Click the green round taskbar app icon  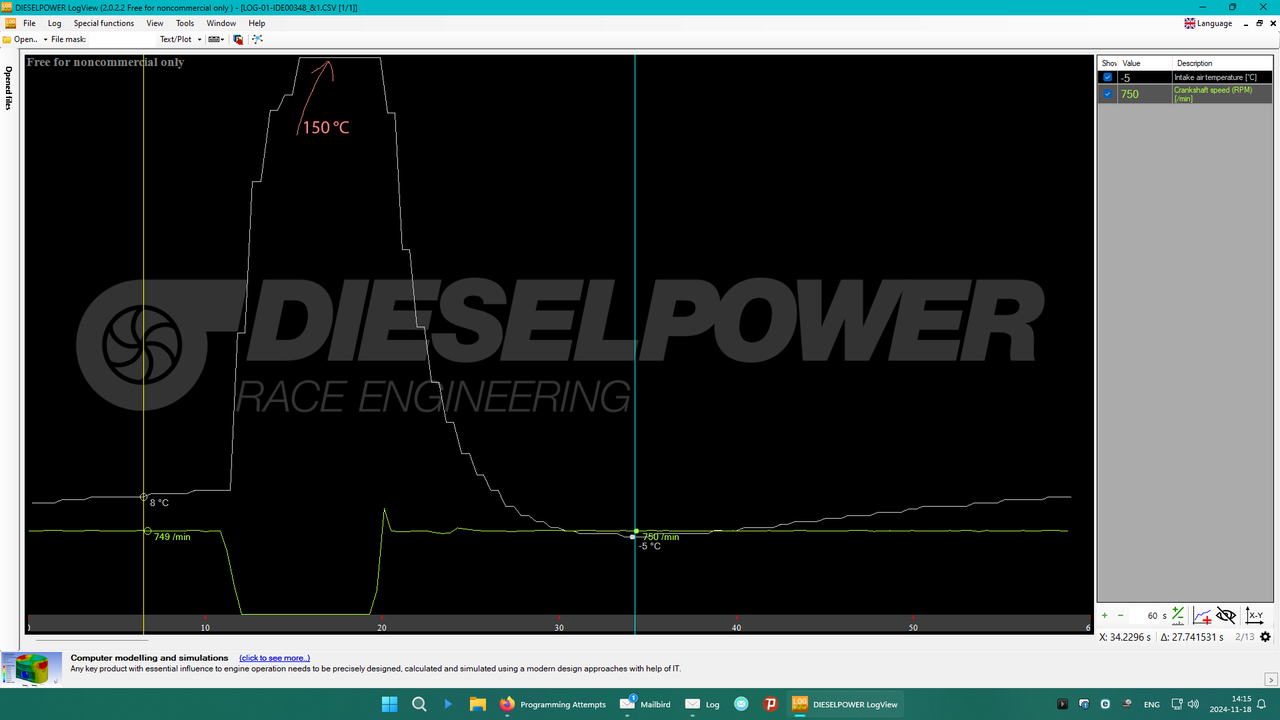(741, 704)
